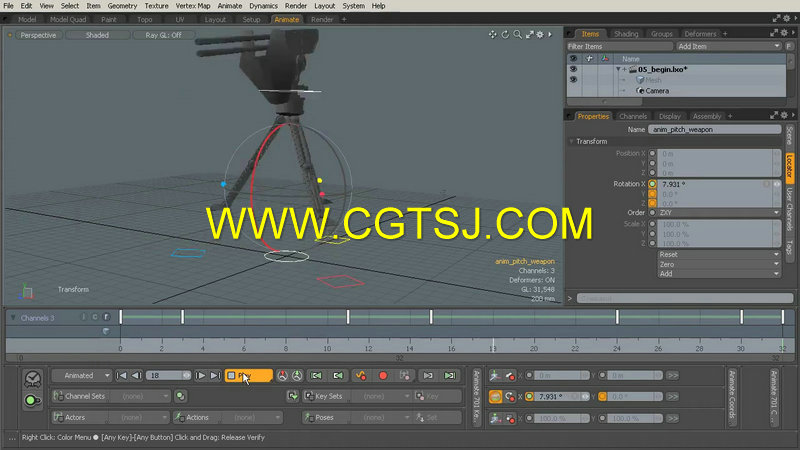Open the Animate menu
The image size is (800, 450).
pyautogui.click(x=230, y=6)
